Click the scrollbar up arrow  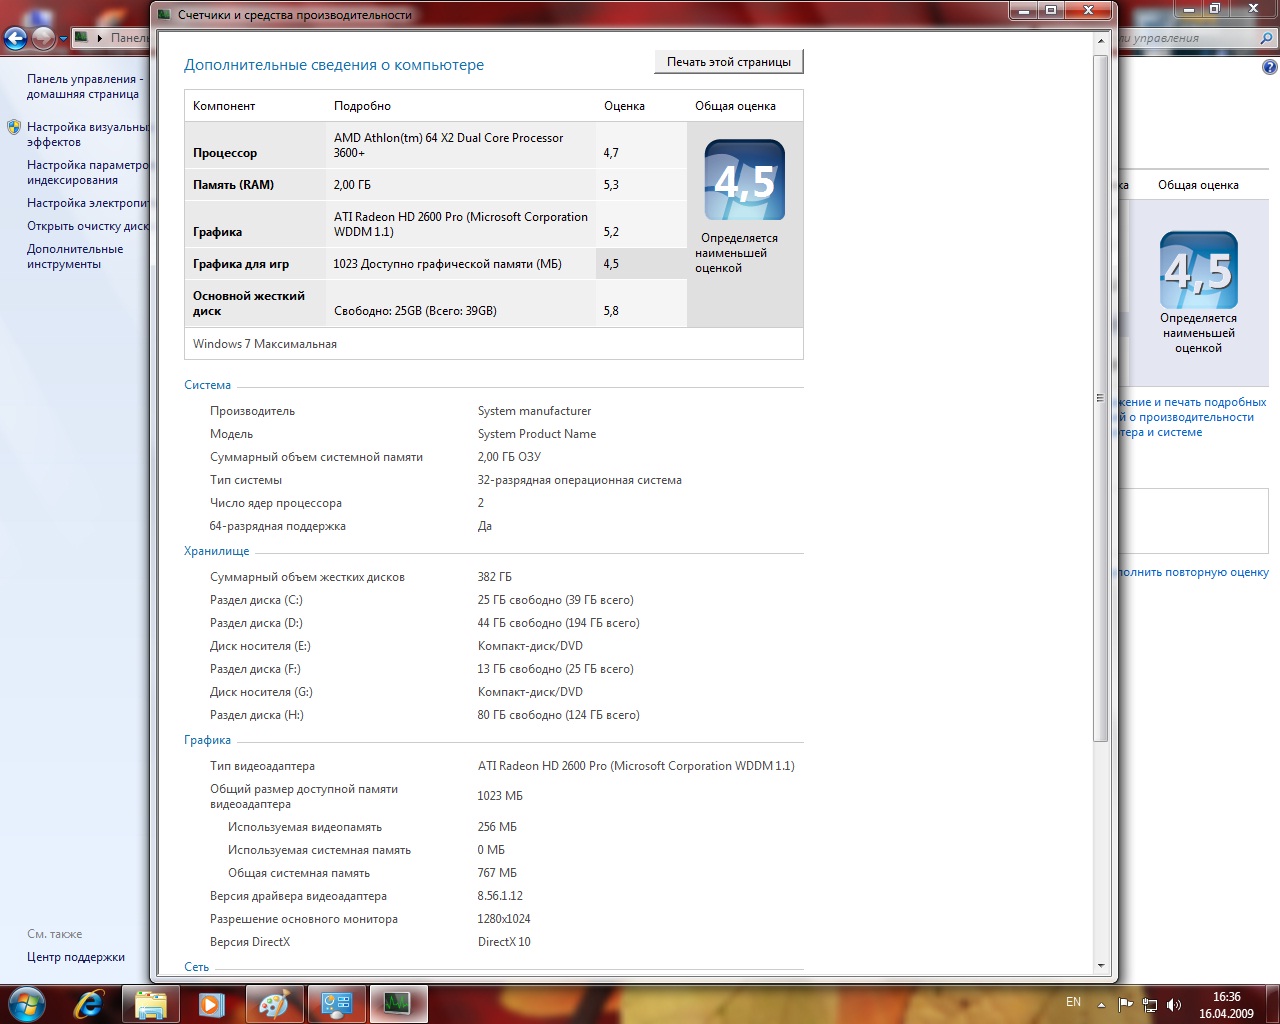point(1101,41)
